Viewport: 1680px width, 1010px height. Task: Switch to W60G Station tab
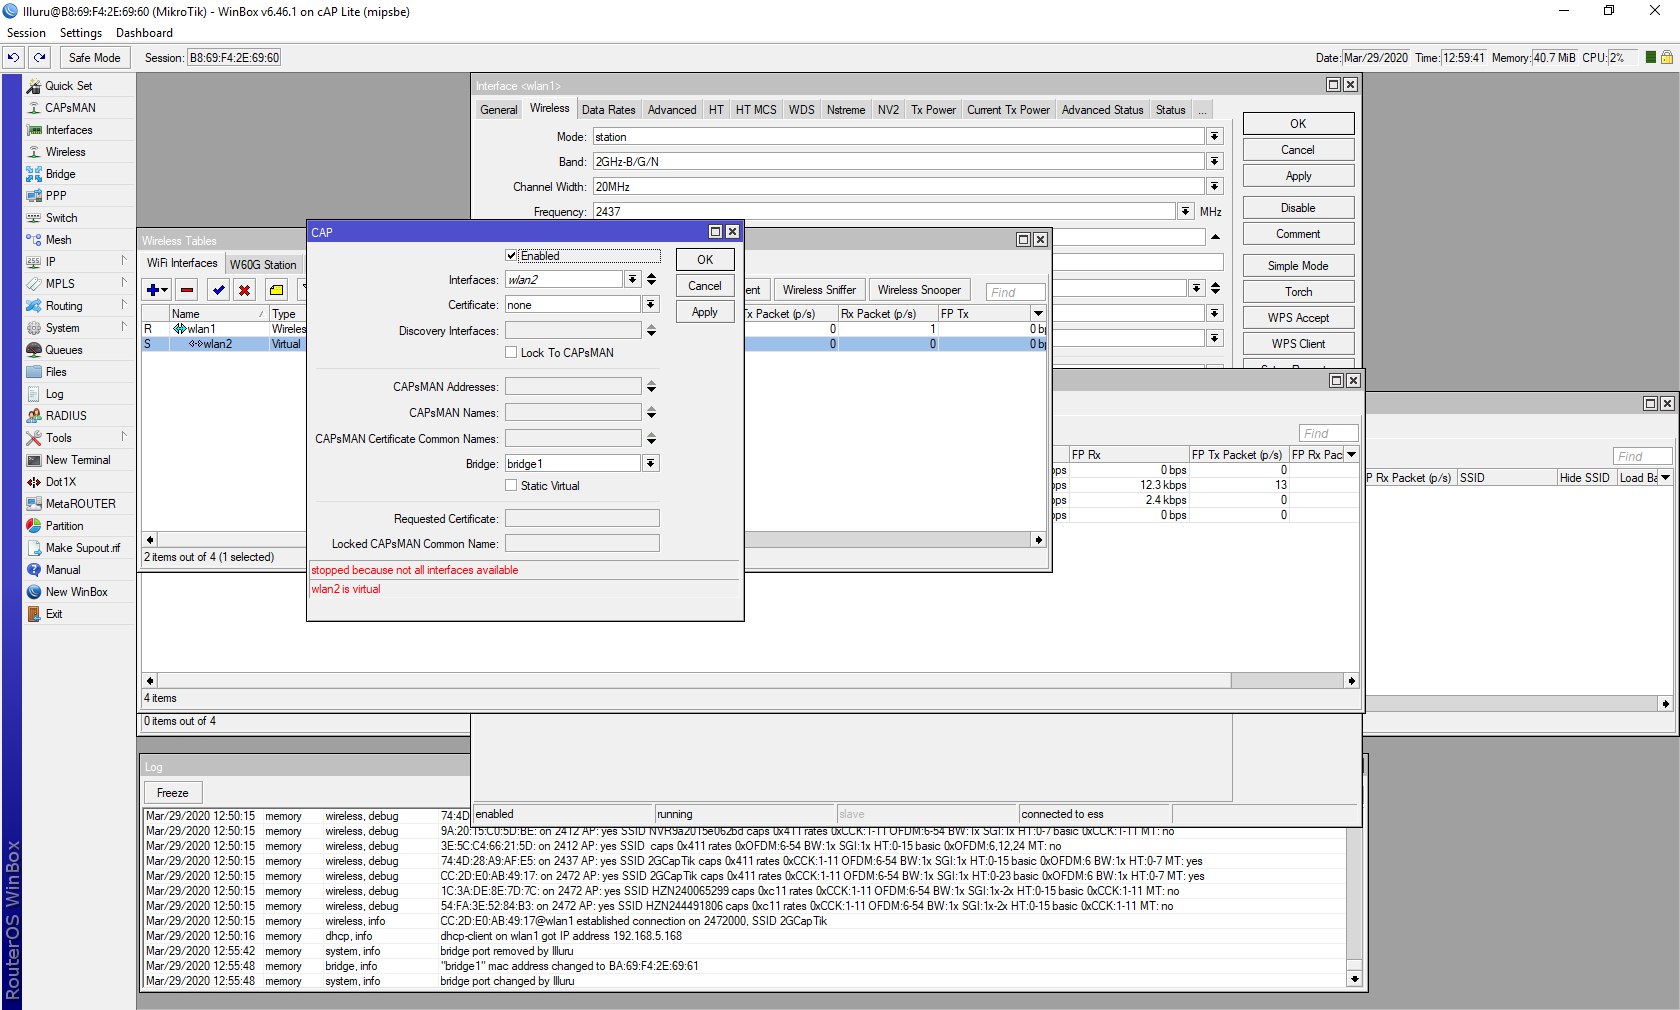click(x=263, y=265)
